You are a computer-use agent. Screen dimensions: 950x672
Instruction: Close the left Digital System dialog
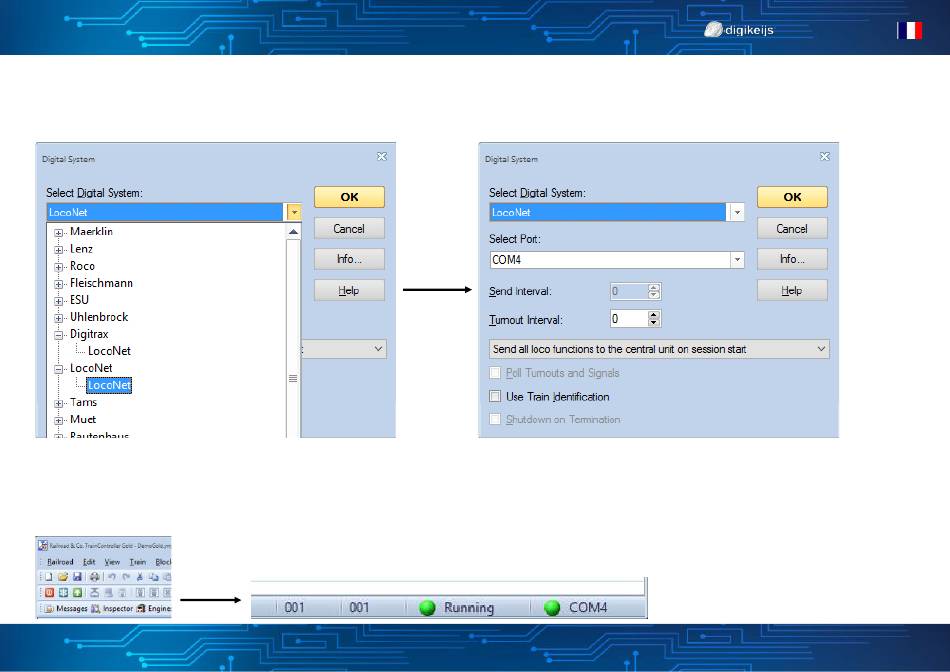point(382,156)
